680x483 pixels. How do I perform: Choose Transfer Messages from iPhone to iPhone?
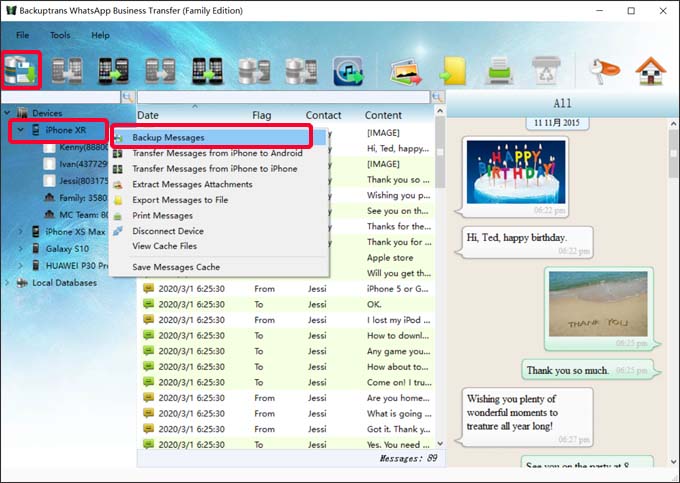[x=218, y=169]
